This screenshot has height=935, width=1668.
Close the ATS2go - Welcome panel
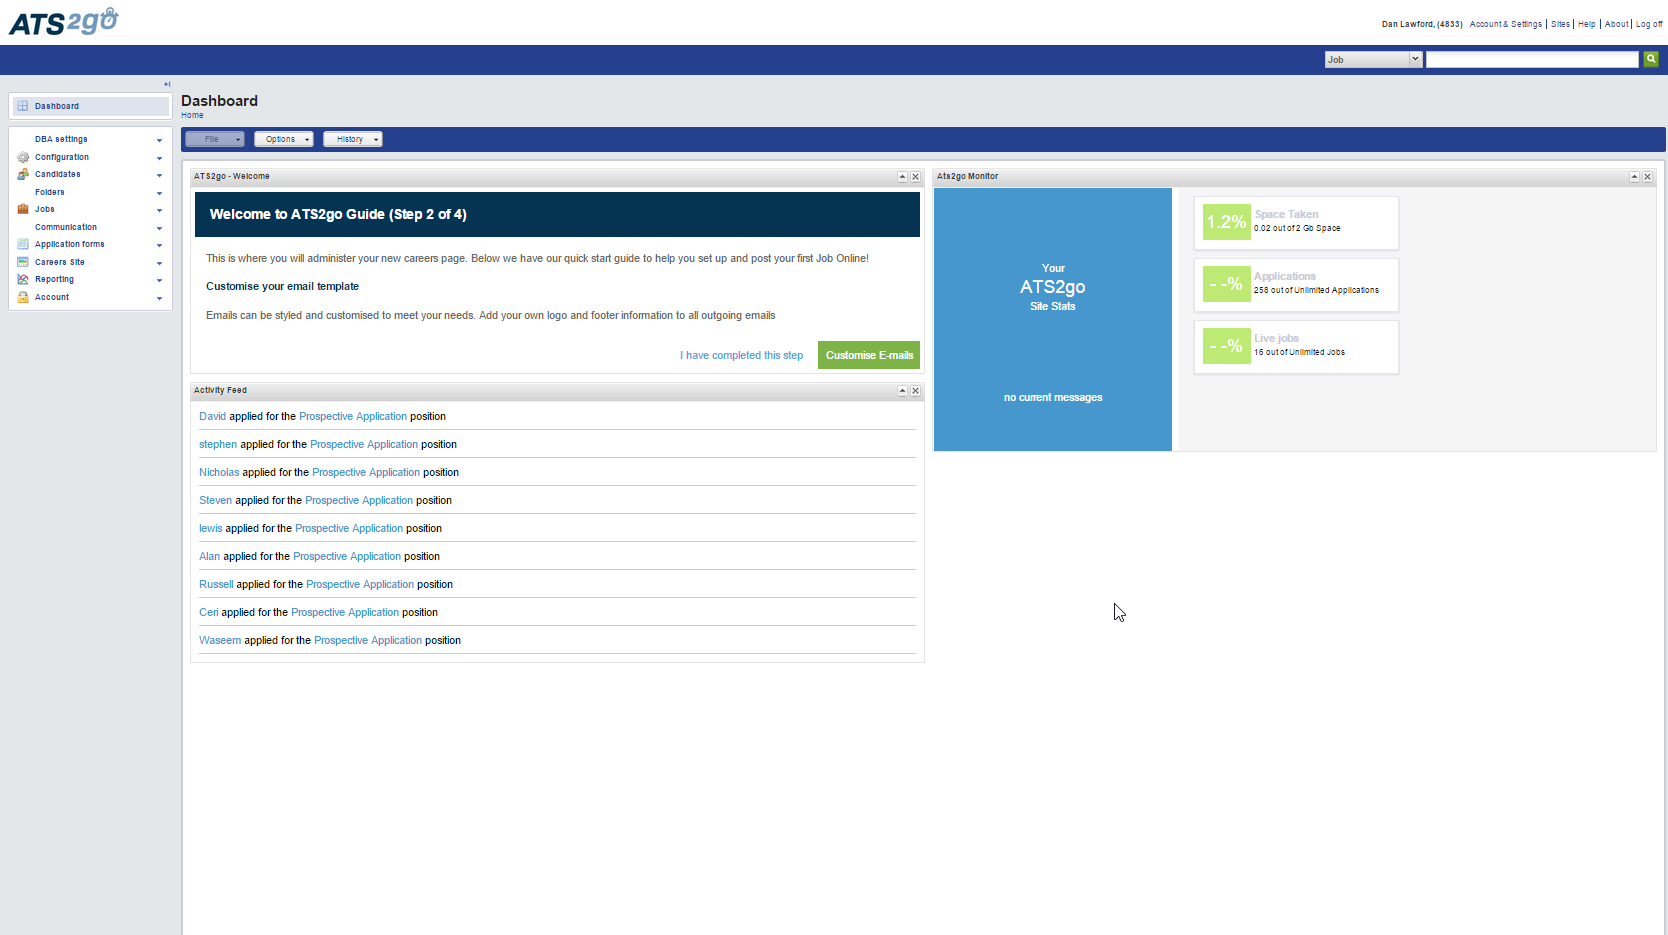(915, 177)
